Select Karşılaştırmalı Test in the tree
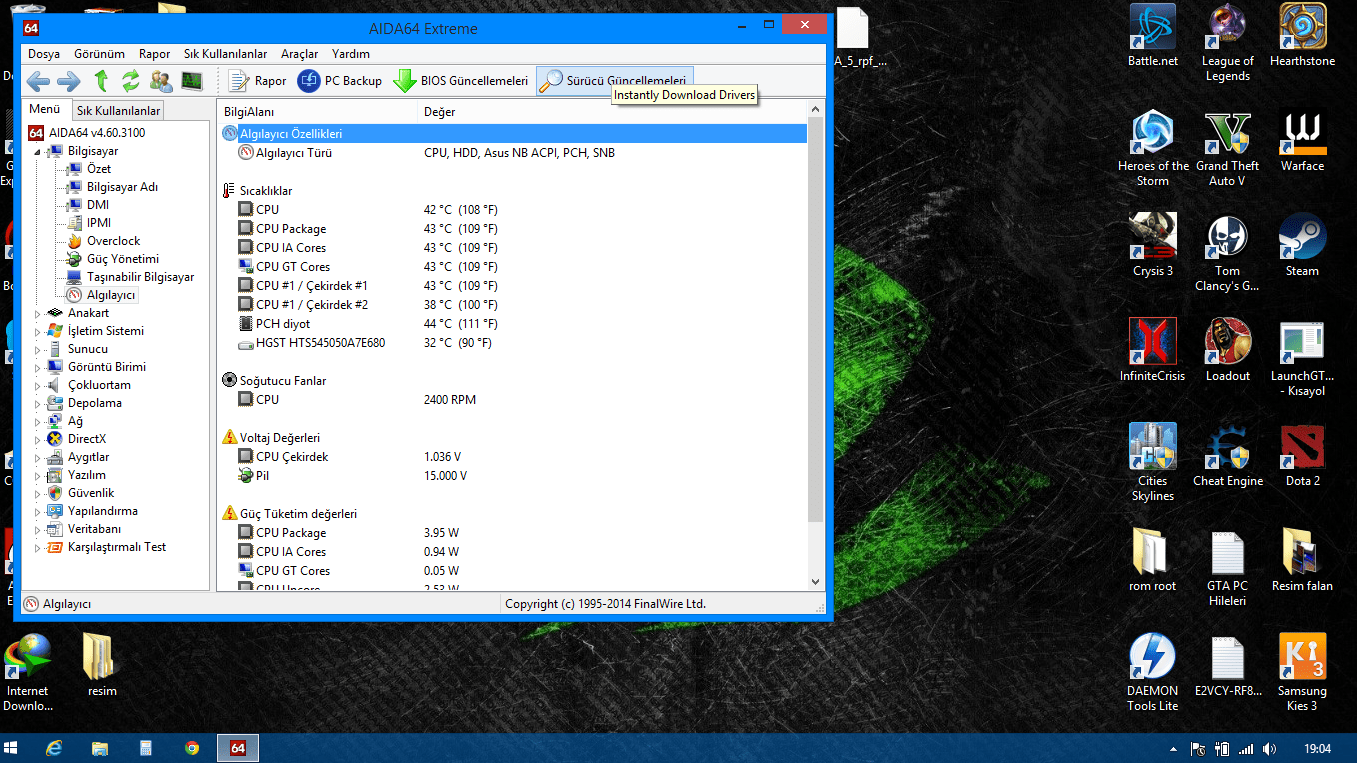The width and height of the screenshot is (1357, 763). 116,547
